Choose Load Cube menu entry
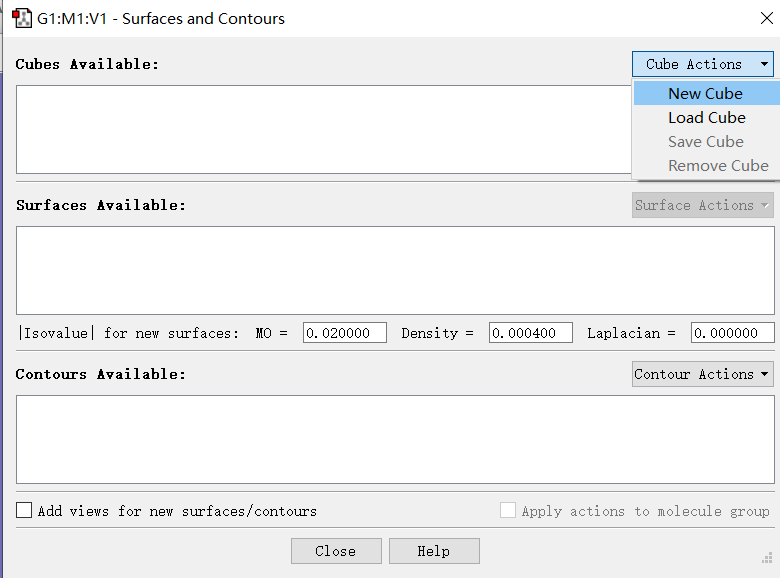 (x=706, y=117)
